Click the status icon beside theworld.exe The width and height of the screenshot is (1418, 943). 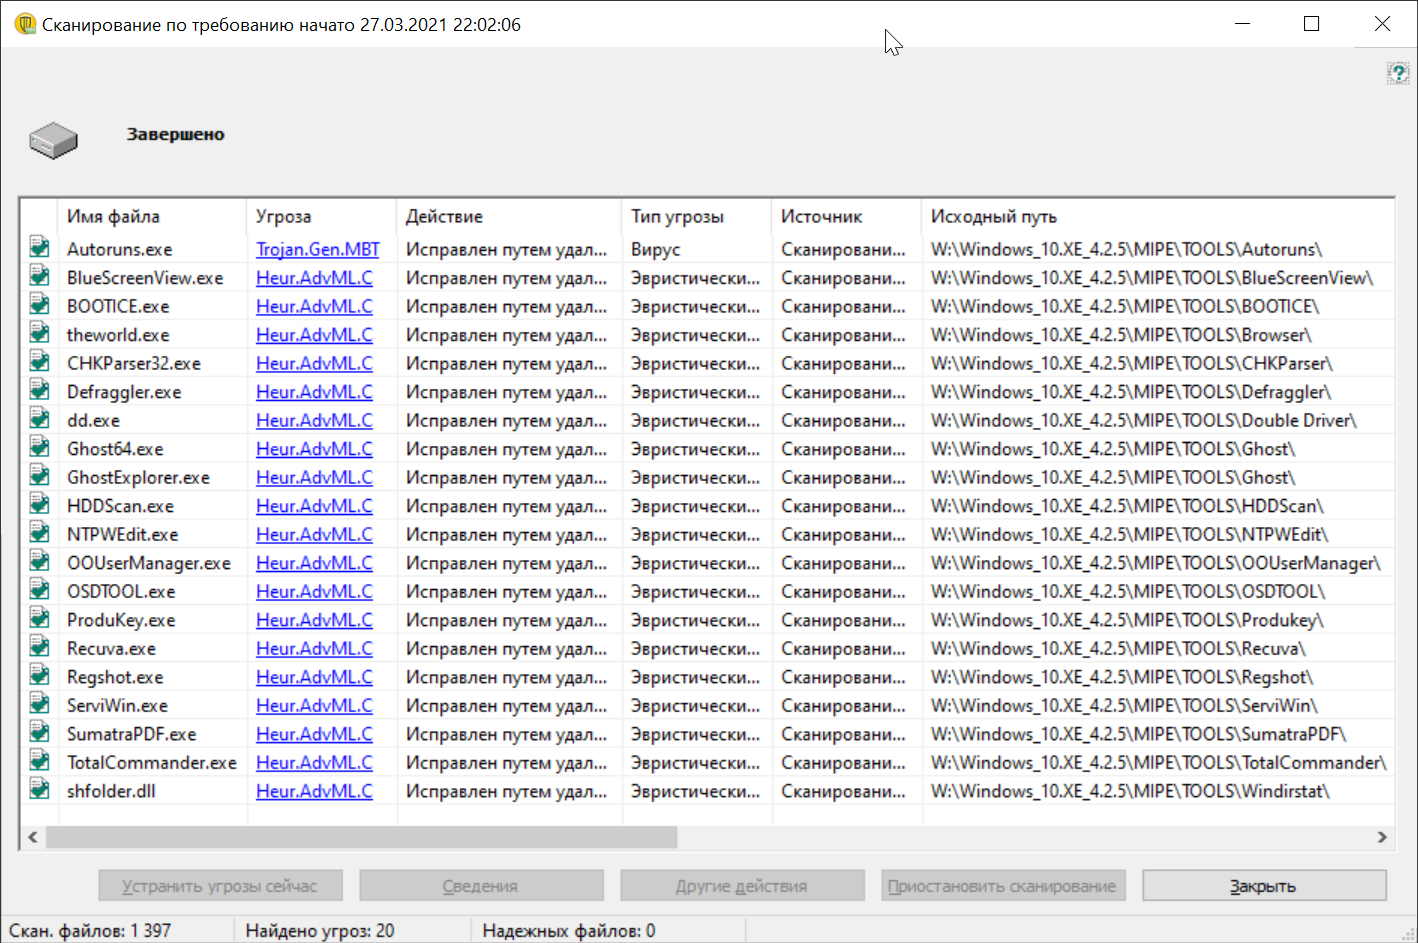39,332
